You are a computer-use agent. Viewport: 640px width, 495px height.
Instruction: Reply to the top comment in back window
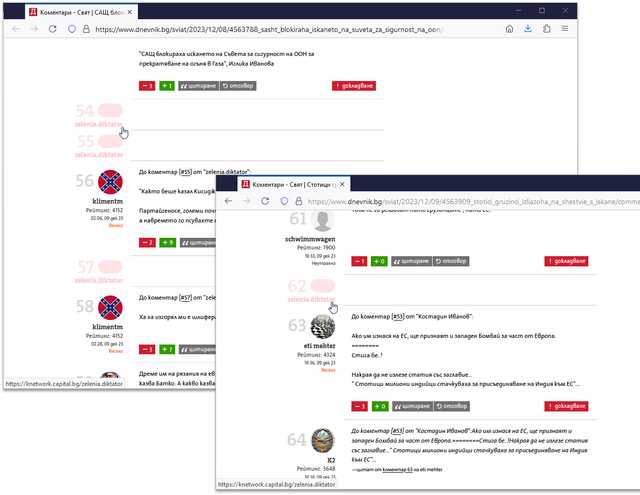click(238, 86)
